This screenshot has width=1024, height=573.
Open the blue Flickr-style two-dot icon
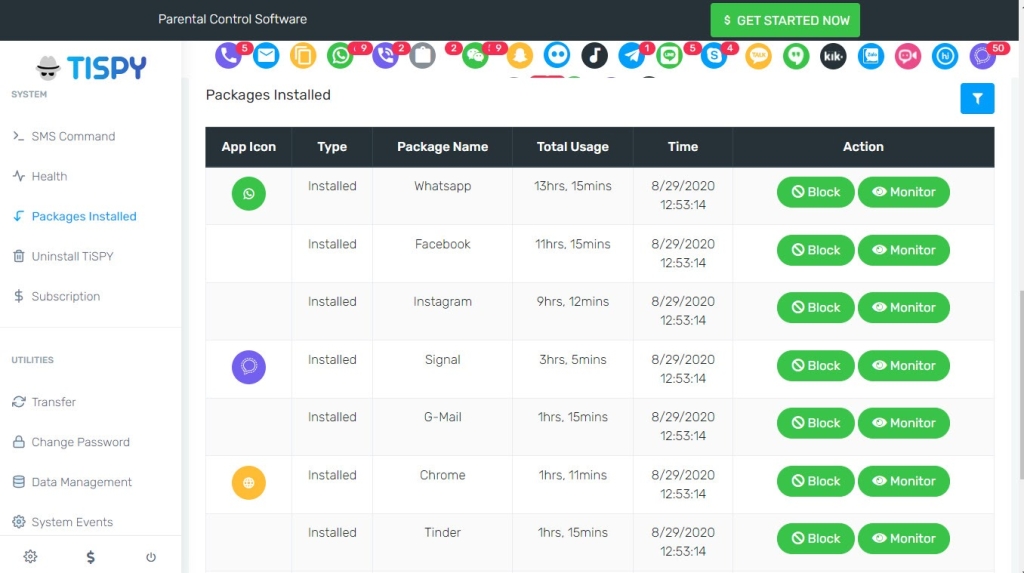tap(557, 56)
